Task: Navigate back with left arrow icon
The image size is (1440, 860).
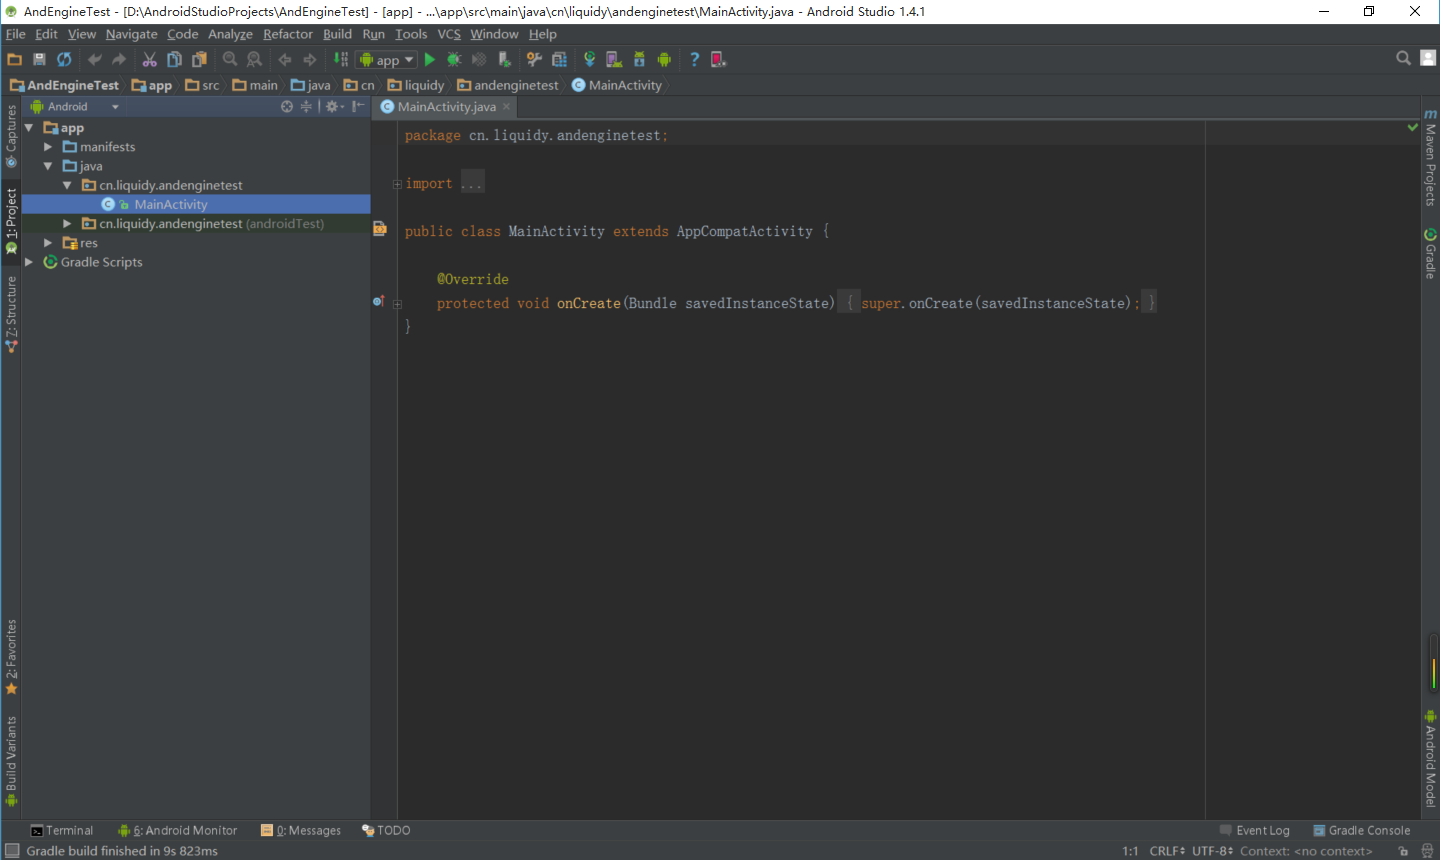Action: tap(285, 60)
